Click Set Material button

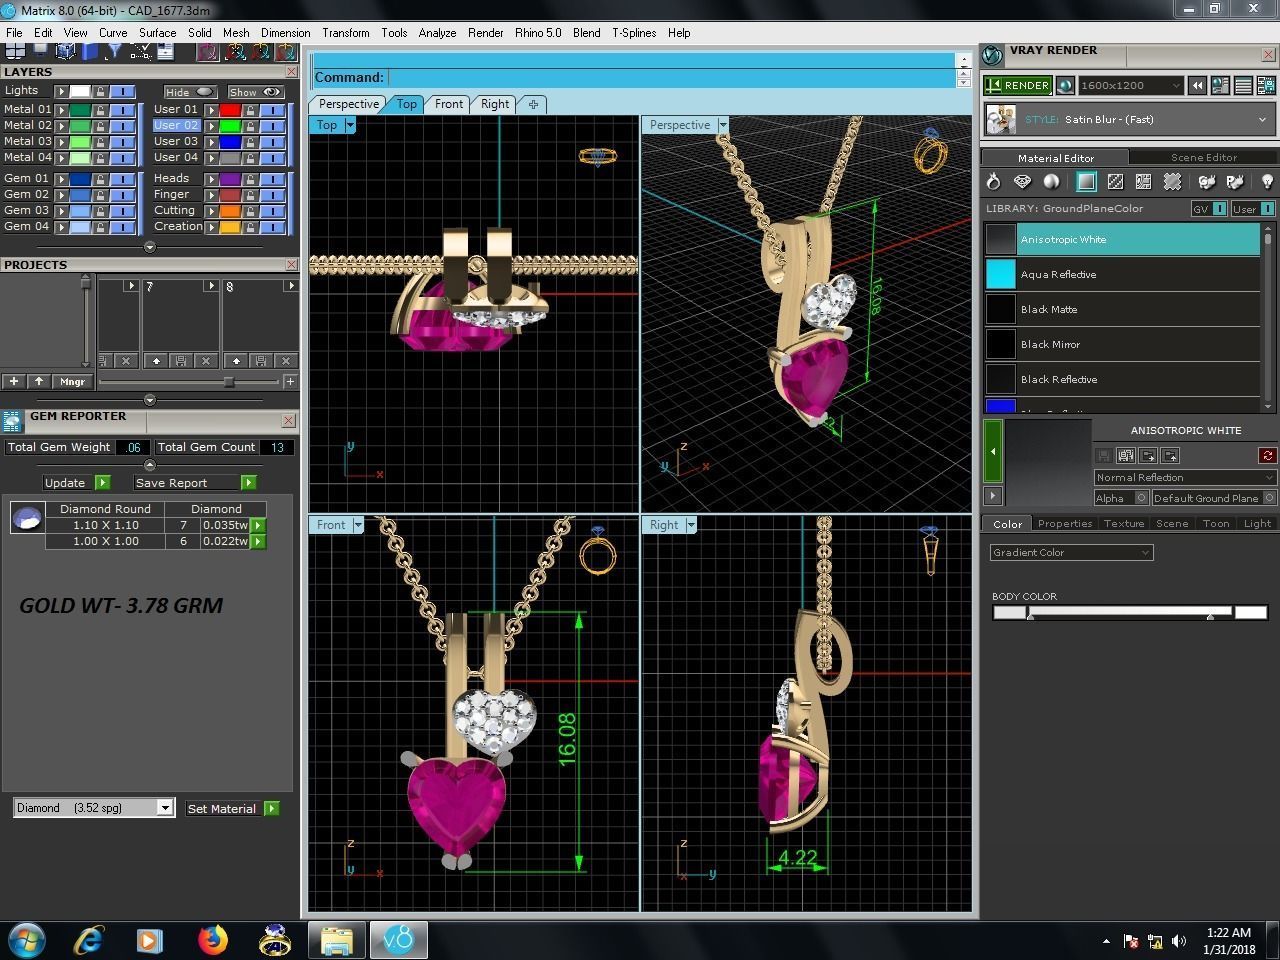232,808
